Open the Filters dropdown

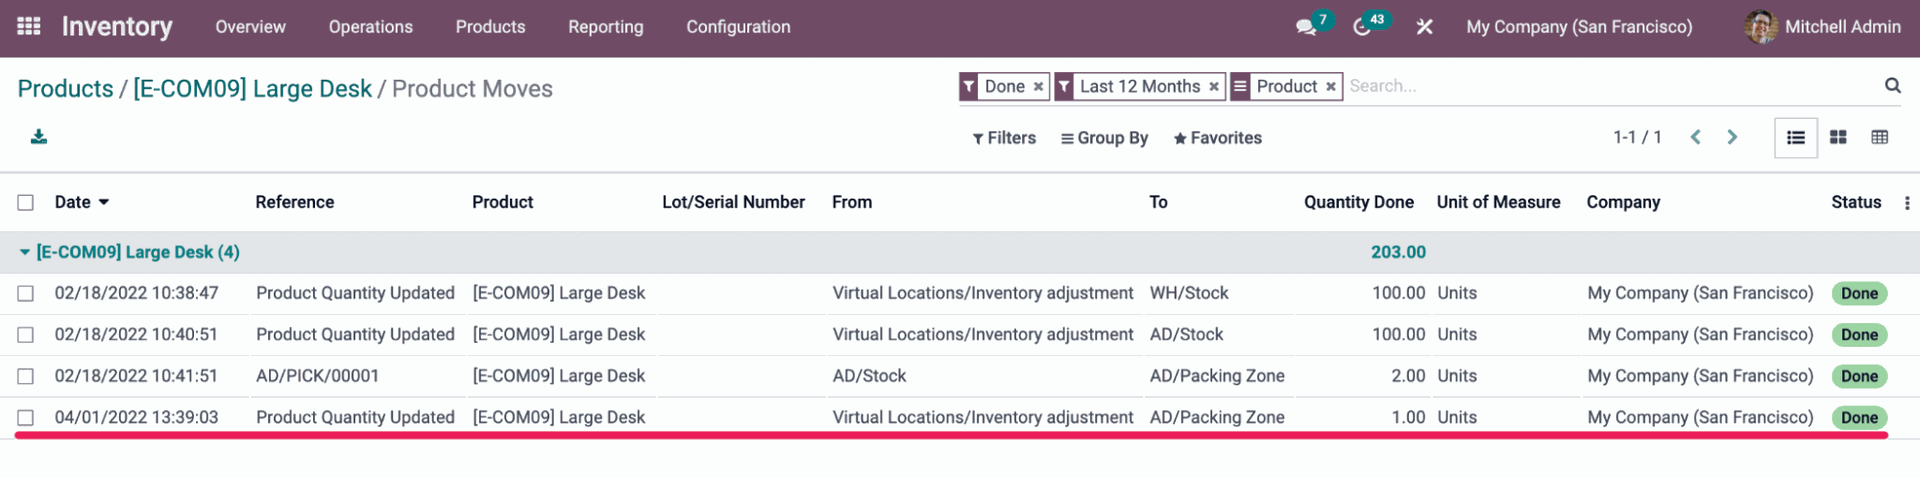click(1004, 138)
